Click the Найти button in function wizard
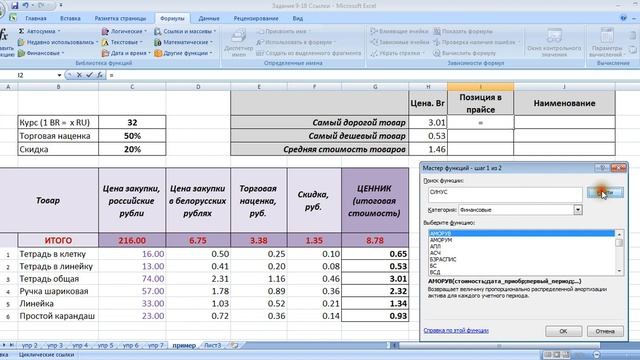 (605, 192)
